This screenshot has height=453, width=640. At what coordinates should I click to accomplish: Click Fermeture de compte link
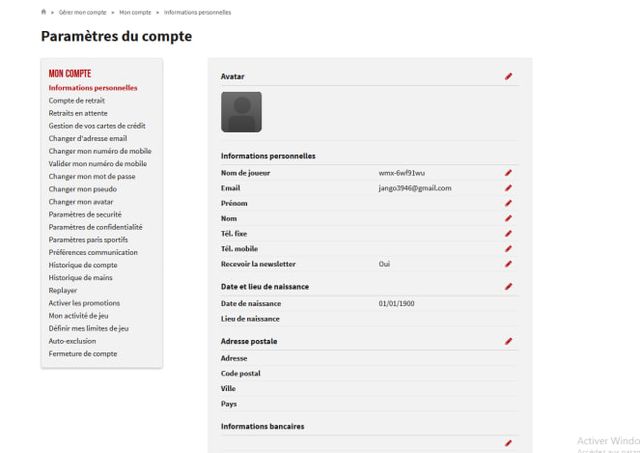pos(83,353)
